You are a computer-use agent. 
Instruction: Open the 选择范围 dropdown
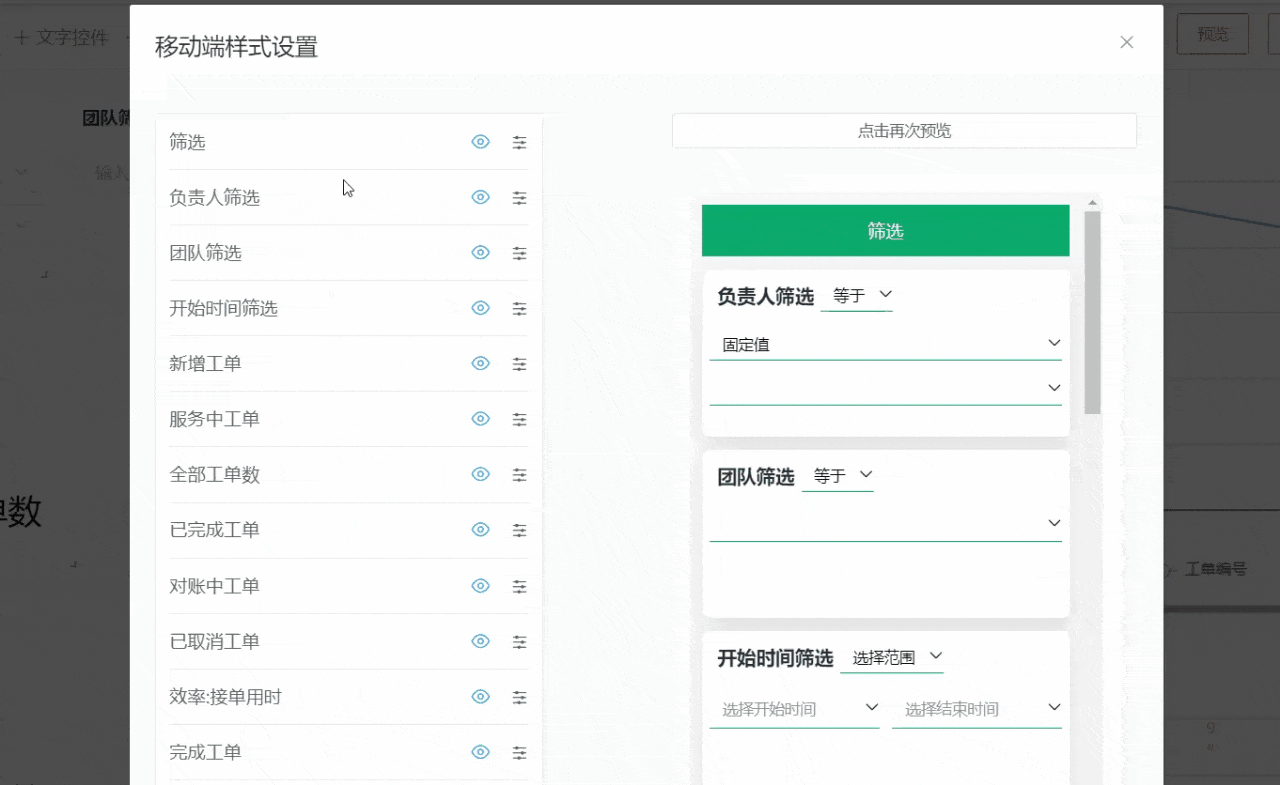click(892, 658)
